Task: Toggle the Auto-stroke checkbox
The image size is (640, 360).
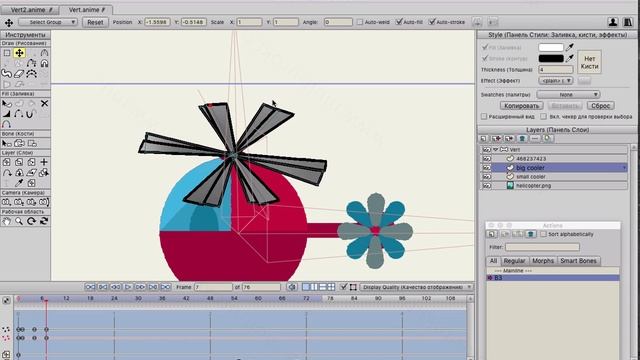Action: [432, 22]
